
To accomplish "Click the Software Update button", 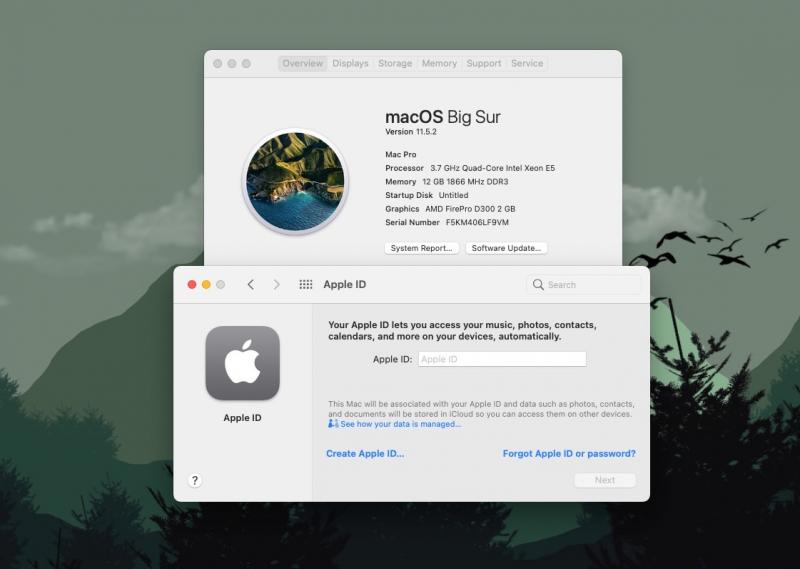I will tap(506, 248).
